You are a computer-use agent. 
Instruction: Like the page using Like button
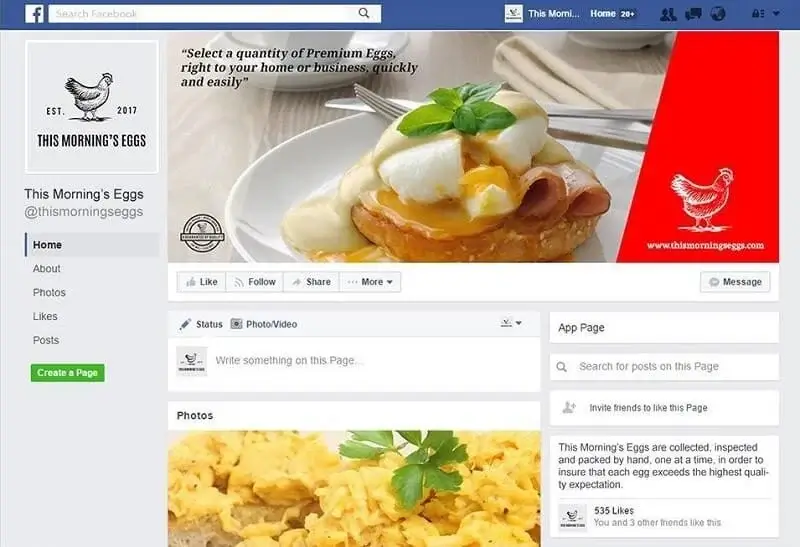[x=202, y=282]
